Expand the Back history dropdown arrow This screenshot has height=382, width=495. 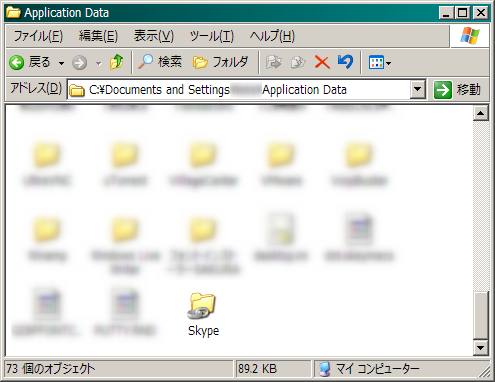point(61,63)
